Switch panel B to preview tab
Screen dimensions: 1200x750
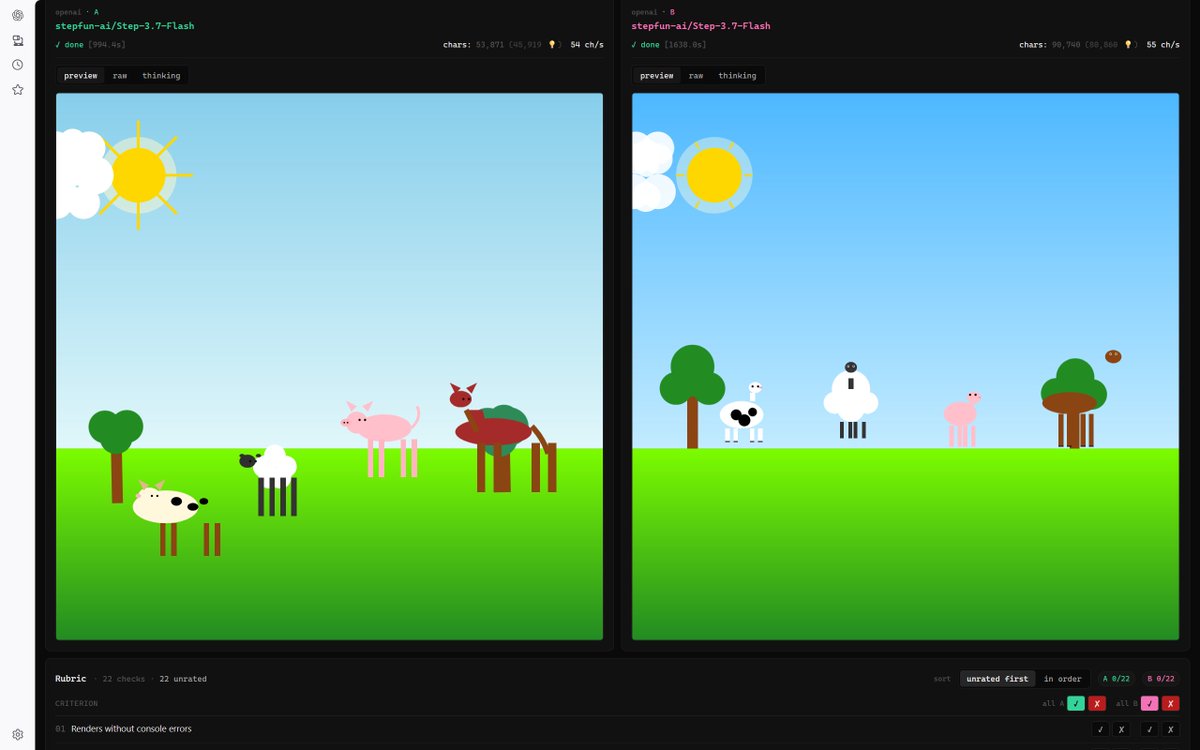coord(657,76)
